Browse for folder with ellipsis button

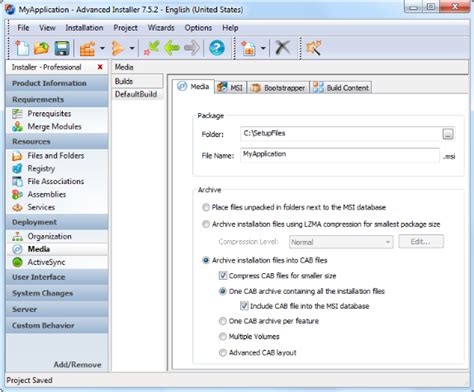tap(448, 134)
